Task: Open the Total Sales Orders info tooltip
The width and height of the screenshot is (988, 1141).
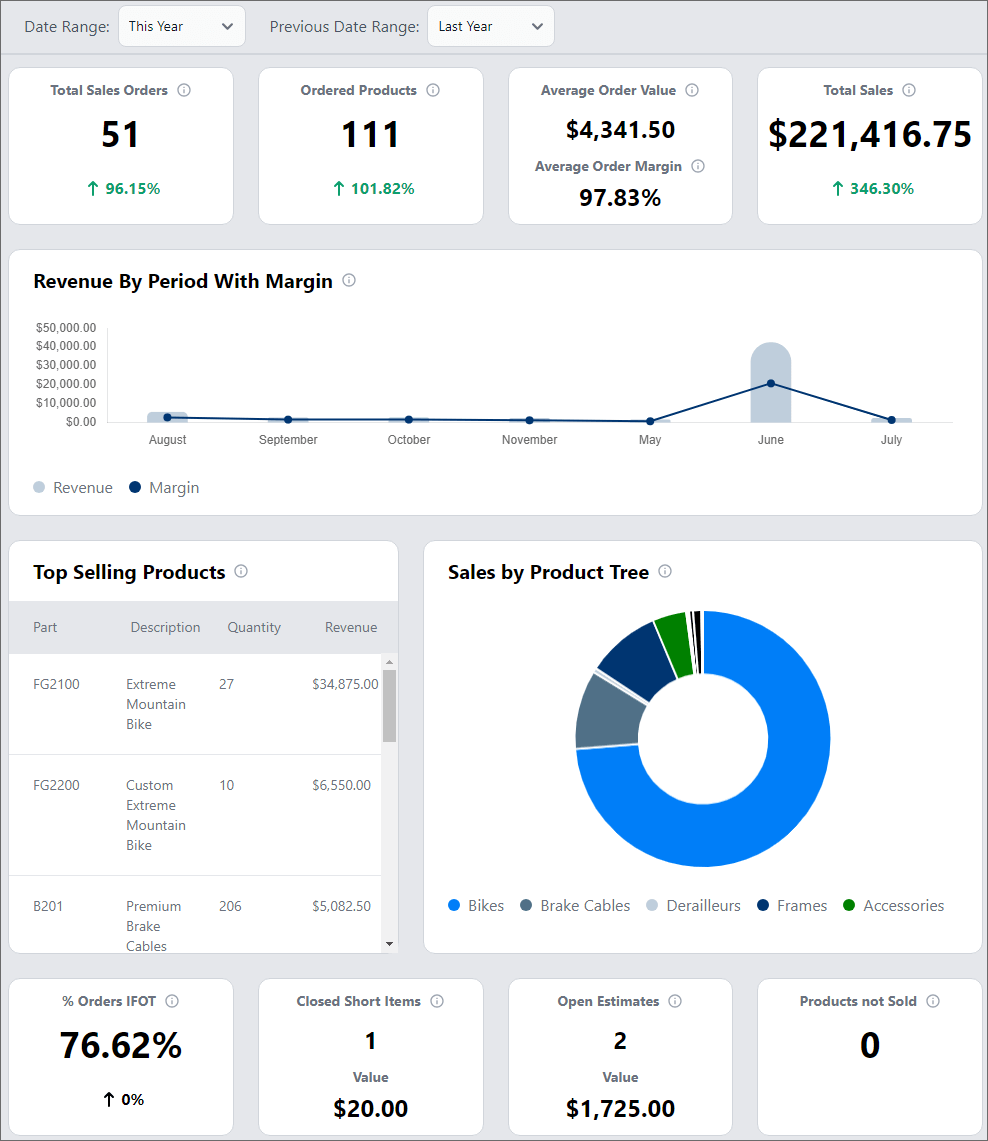Action: coord(184,90)
